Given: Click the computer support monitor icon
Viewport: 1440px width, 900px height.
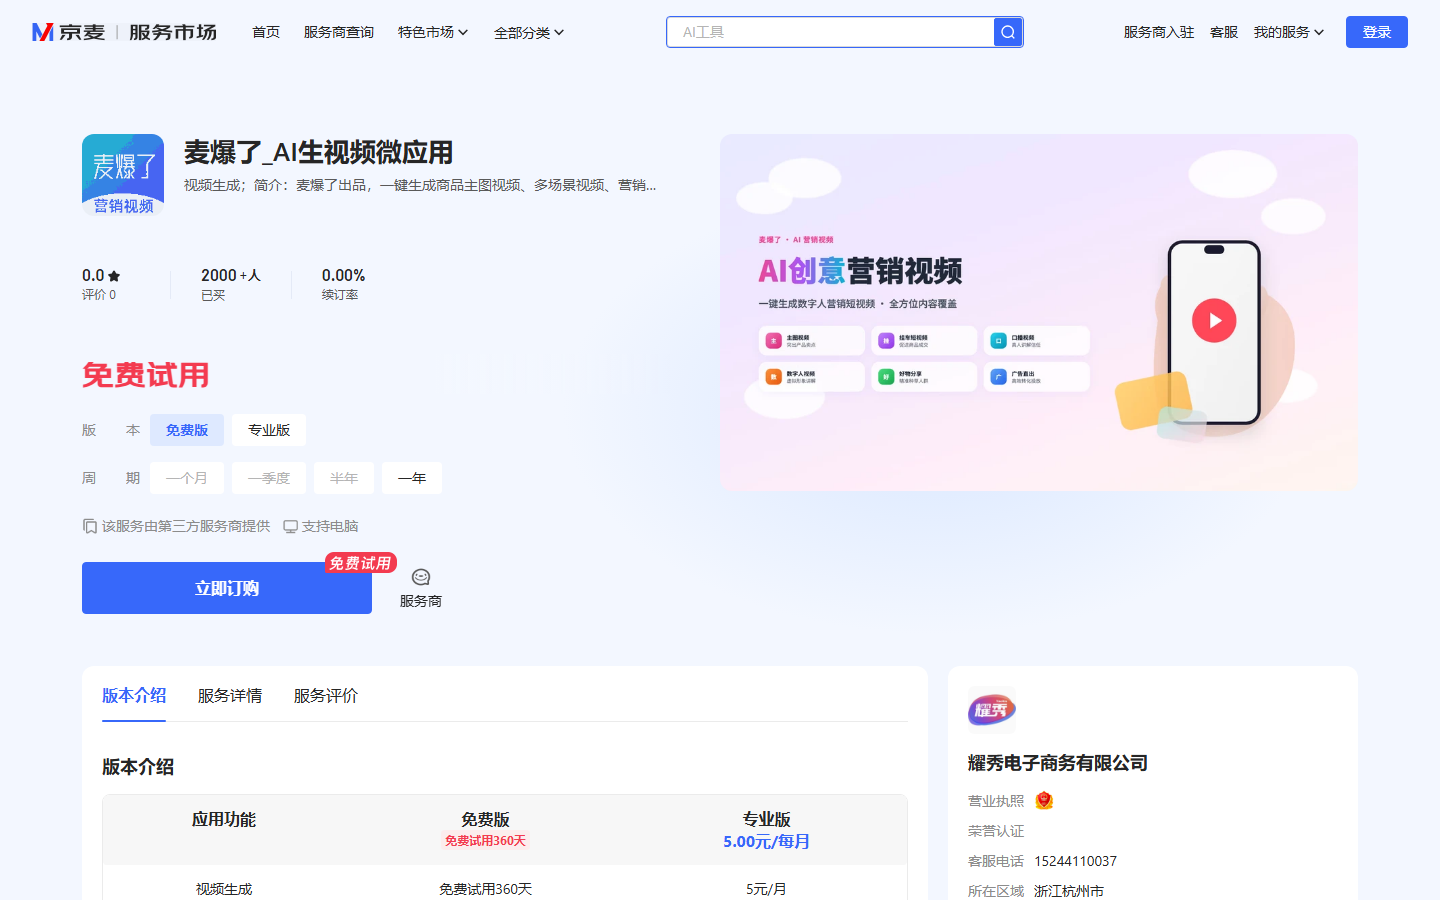Looking at the screenshot, I should (290, 526).
